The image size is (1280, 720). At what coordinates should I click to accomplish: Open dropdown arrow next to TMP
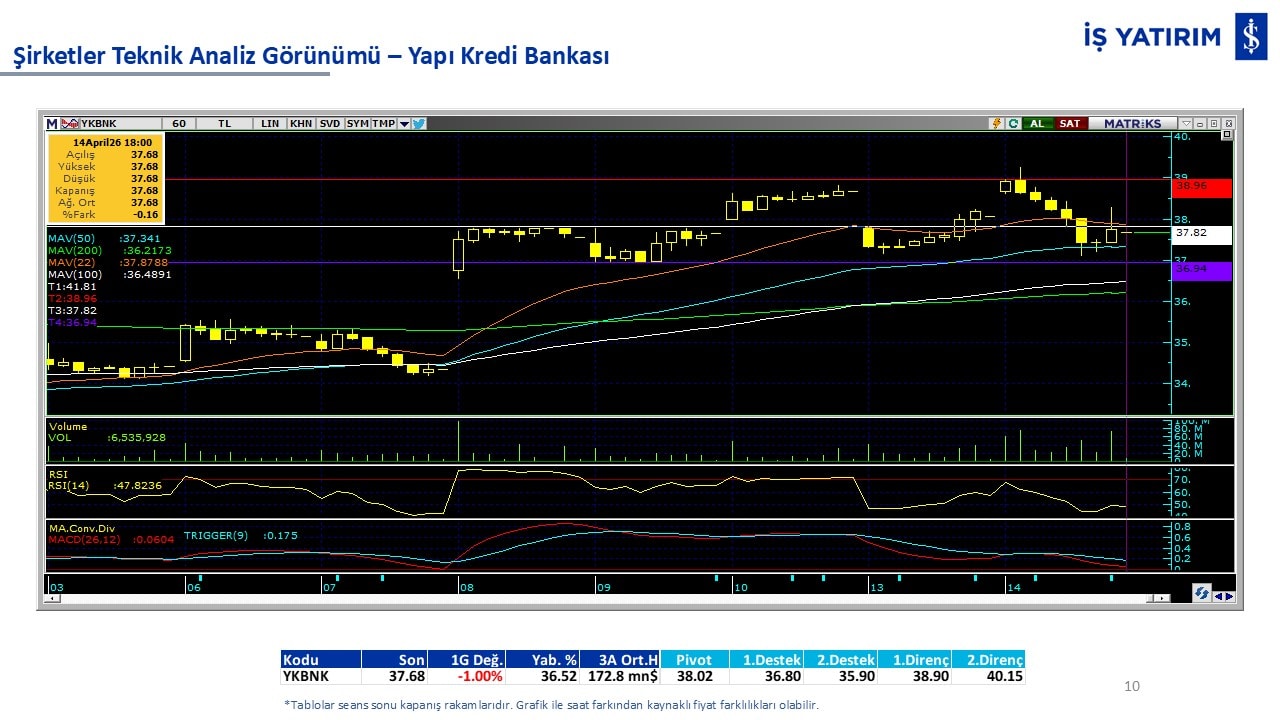click(404, 124)
